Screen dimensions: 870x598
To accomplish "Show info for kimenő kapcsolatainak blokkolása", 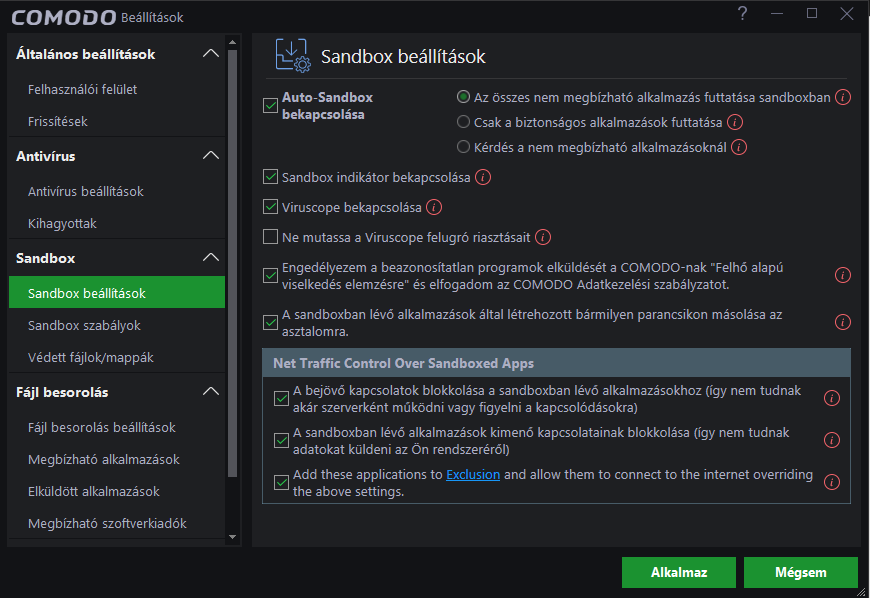I will click(x=832, y=440).
